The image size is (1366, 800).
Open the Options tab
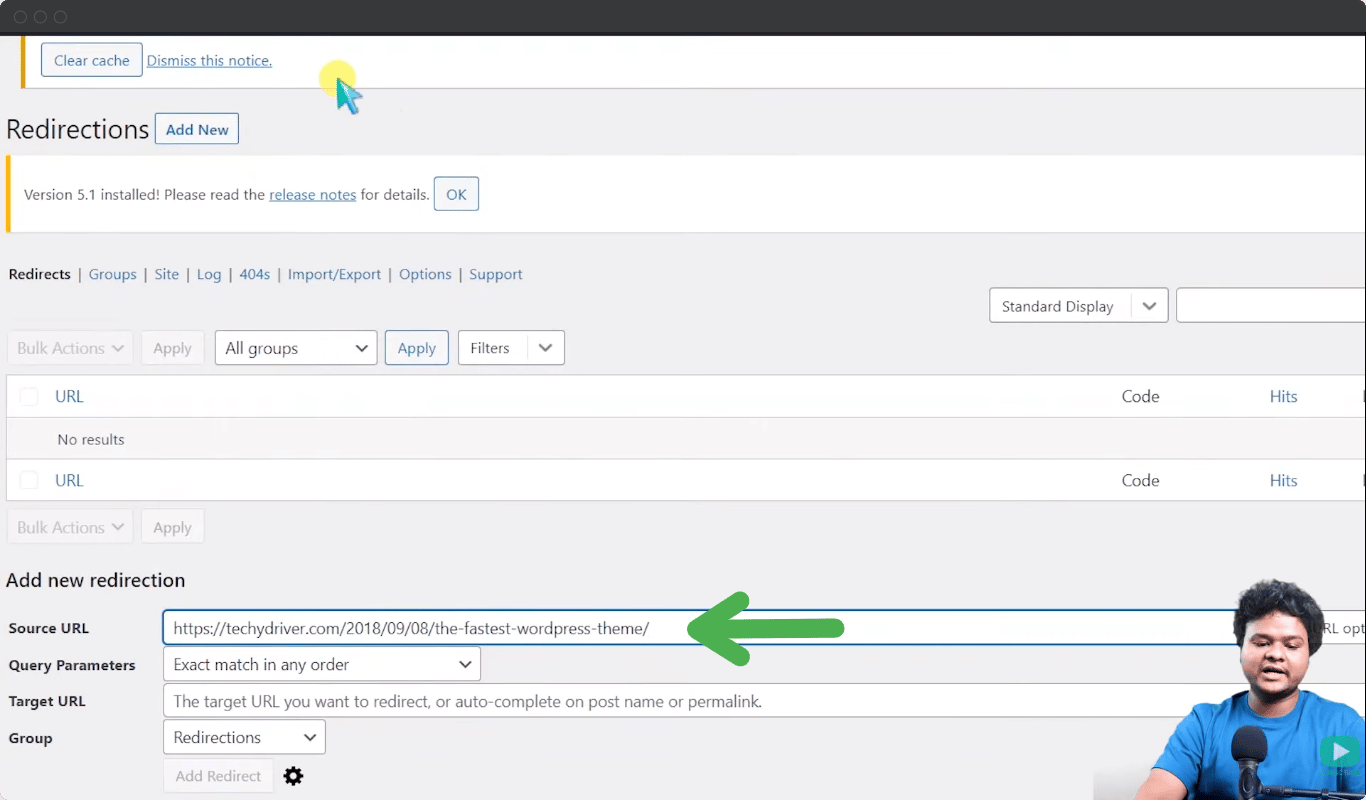click(426, 274)
